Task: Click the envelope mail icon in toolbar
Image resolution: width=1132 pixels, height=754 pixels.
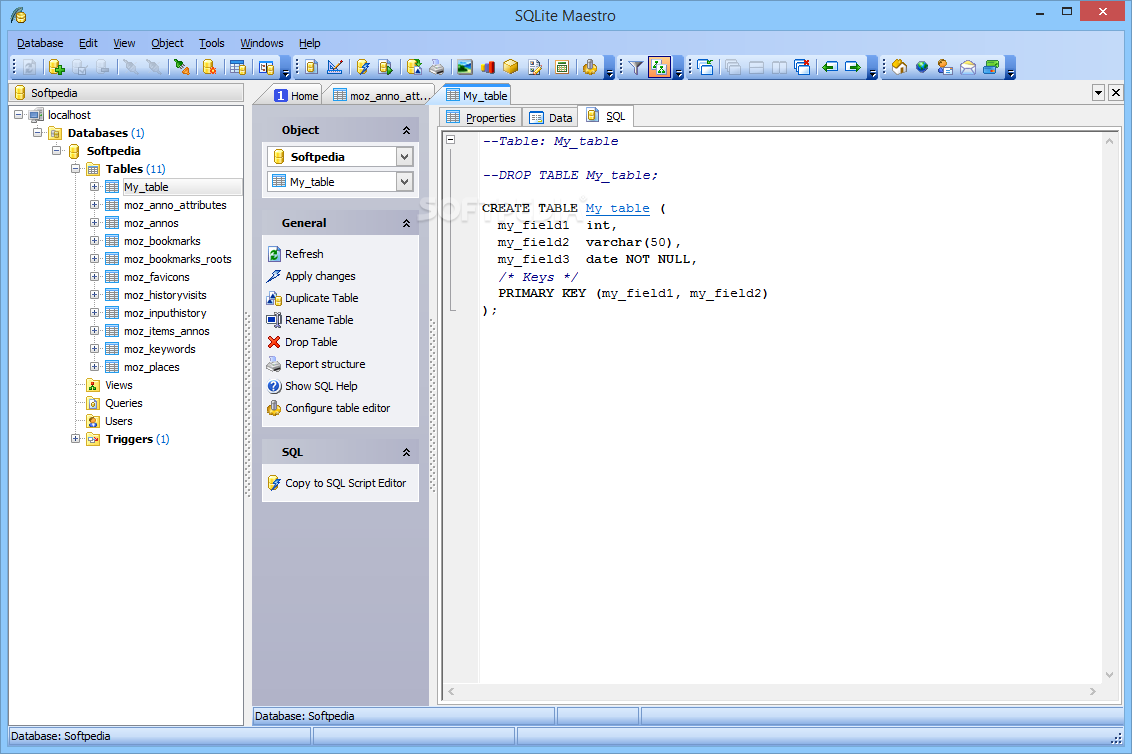Action: pos(967,67)
